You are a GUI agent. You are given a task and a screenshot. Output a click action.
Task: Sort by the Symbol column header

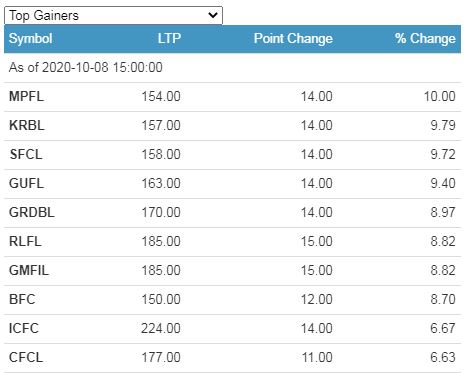pos(30,39)
